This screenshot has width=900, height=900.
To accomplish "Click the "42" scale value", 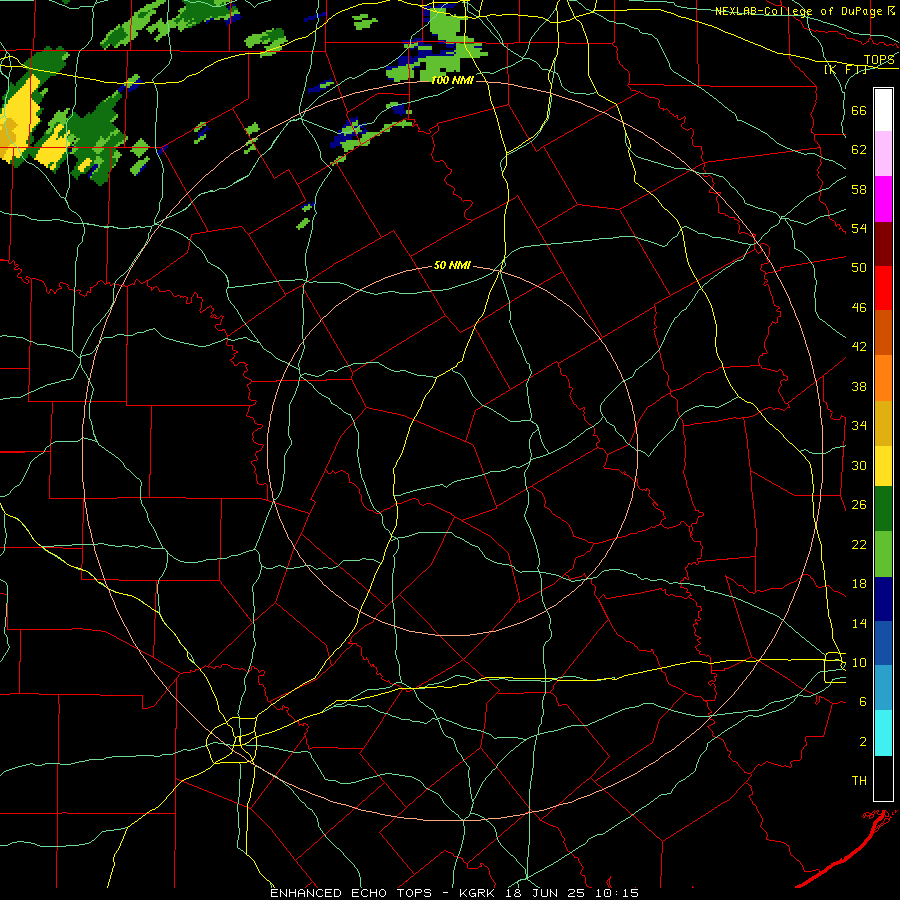I will (859, 346).
